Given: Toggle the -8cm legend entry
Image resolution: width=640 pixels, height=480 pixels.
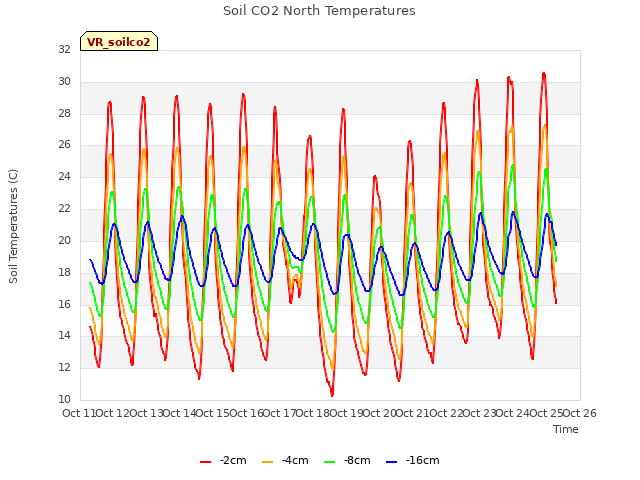Looking at the screenshot, I should [347, 460].
